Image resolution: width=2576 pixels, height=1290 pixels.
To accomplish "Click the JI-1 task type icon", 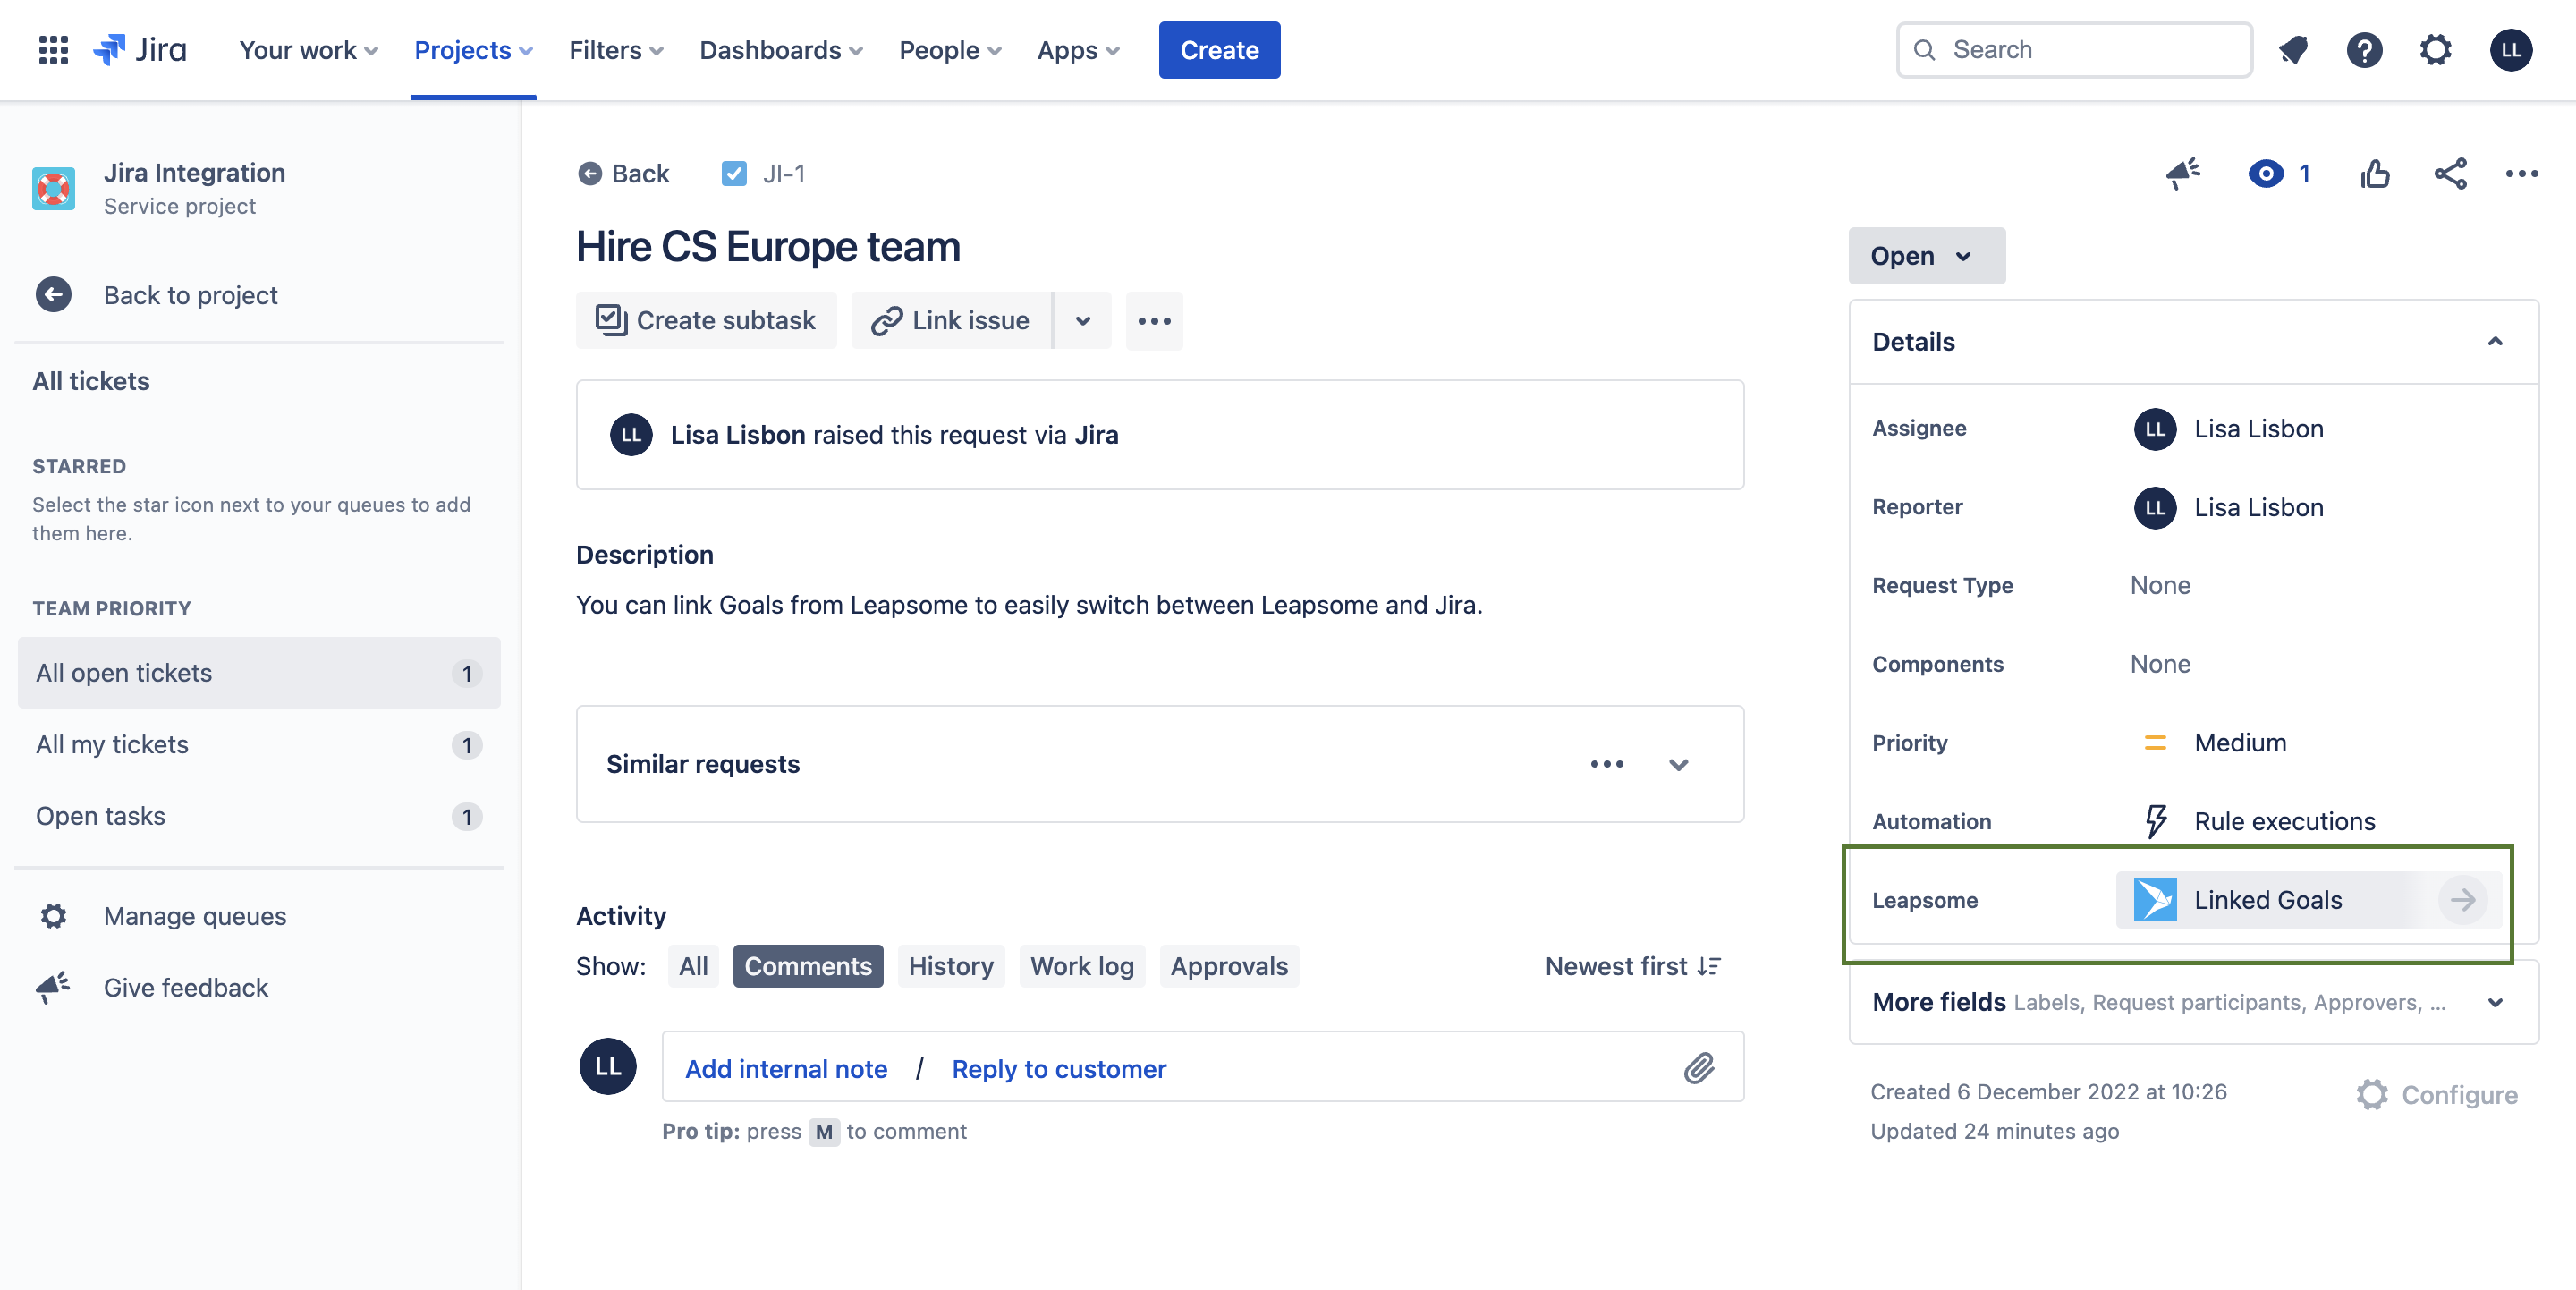I will coord(734,174).
